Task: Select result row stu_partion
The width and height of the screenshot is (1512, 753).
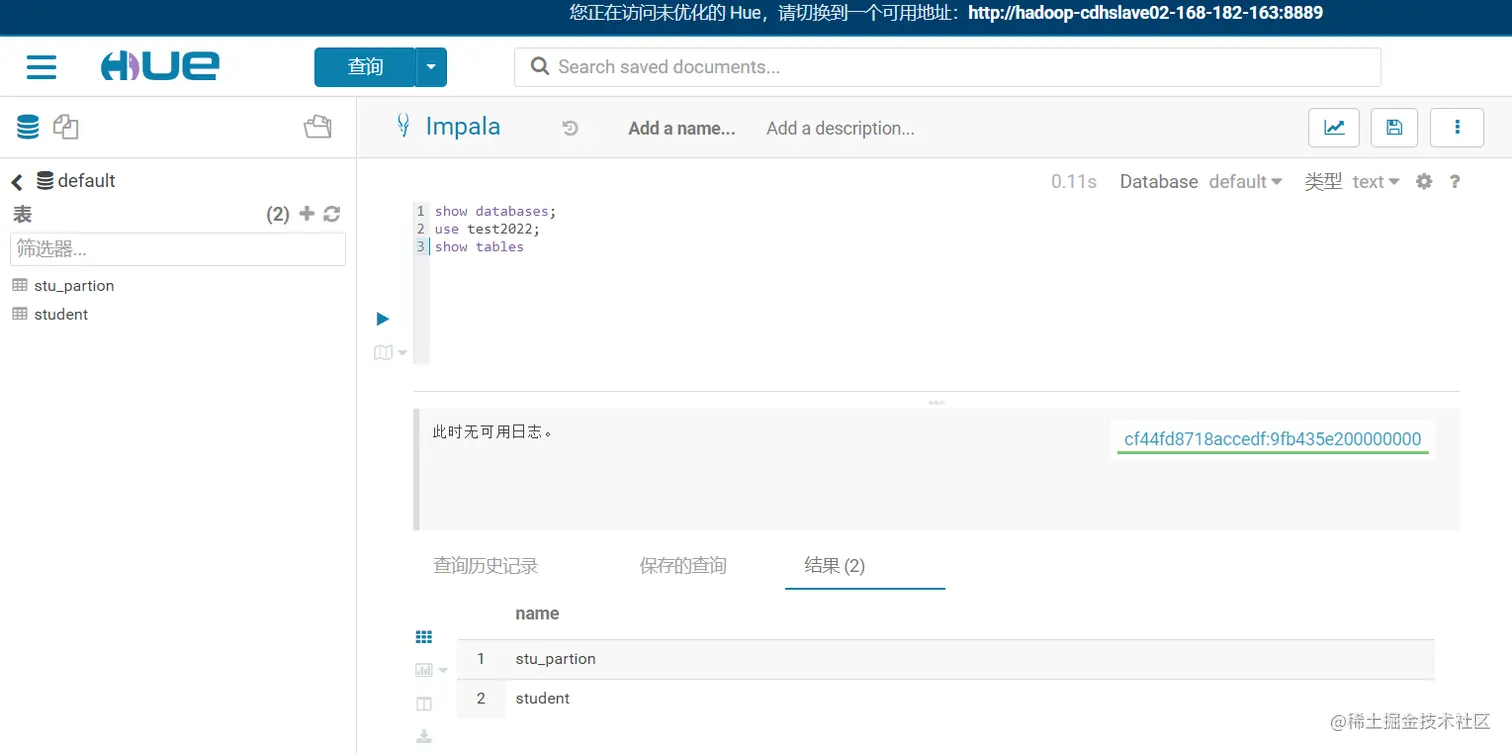Action: tap(945, 659)
